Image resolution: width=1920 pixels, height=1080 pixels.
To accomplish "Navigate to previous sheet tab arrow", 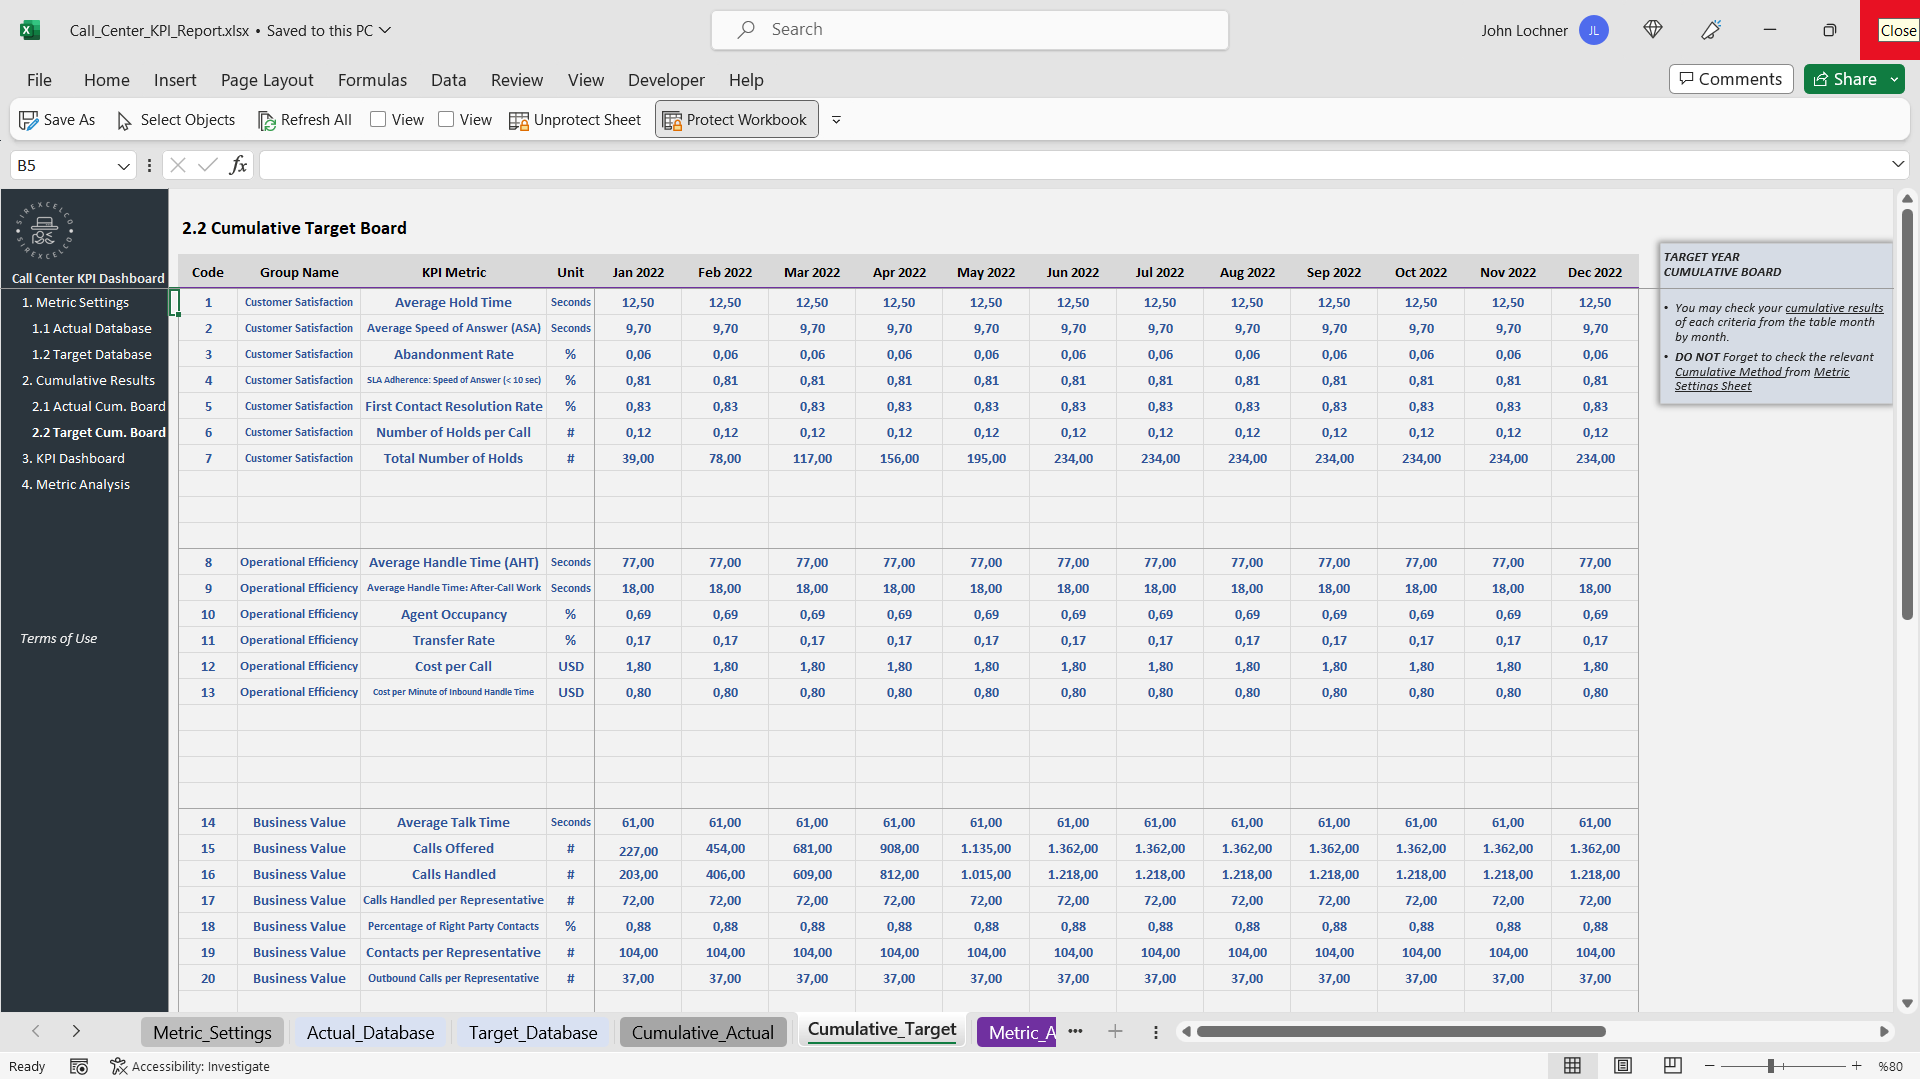I will click(36, 1031).
